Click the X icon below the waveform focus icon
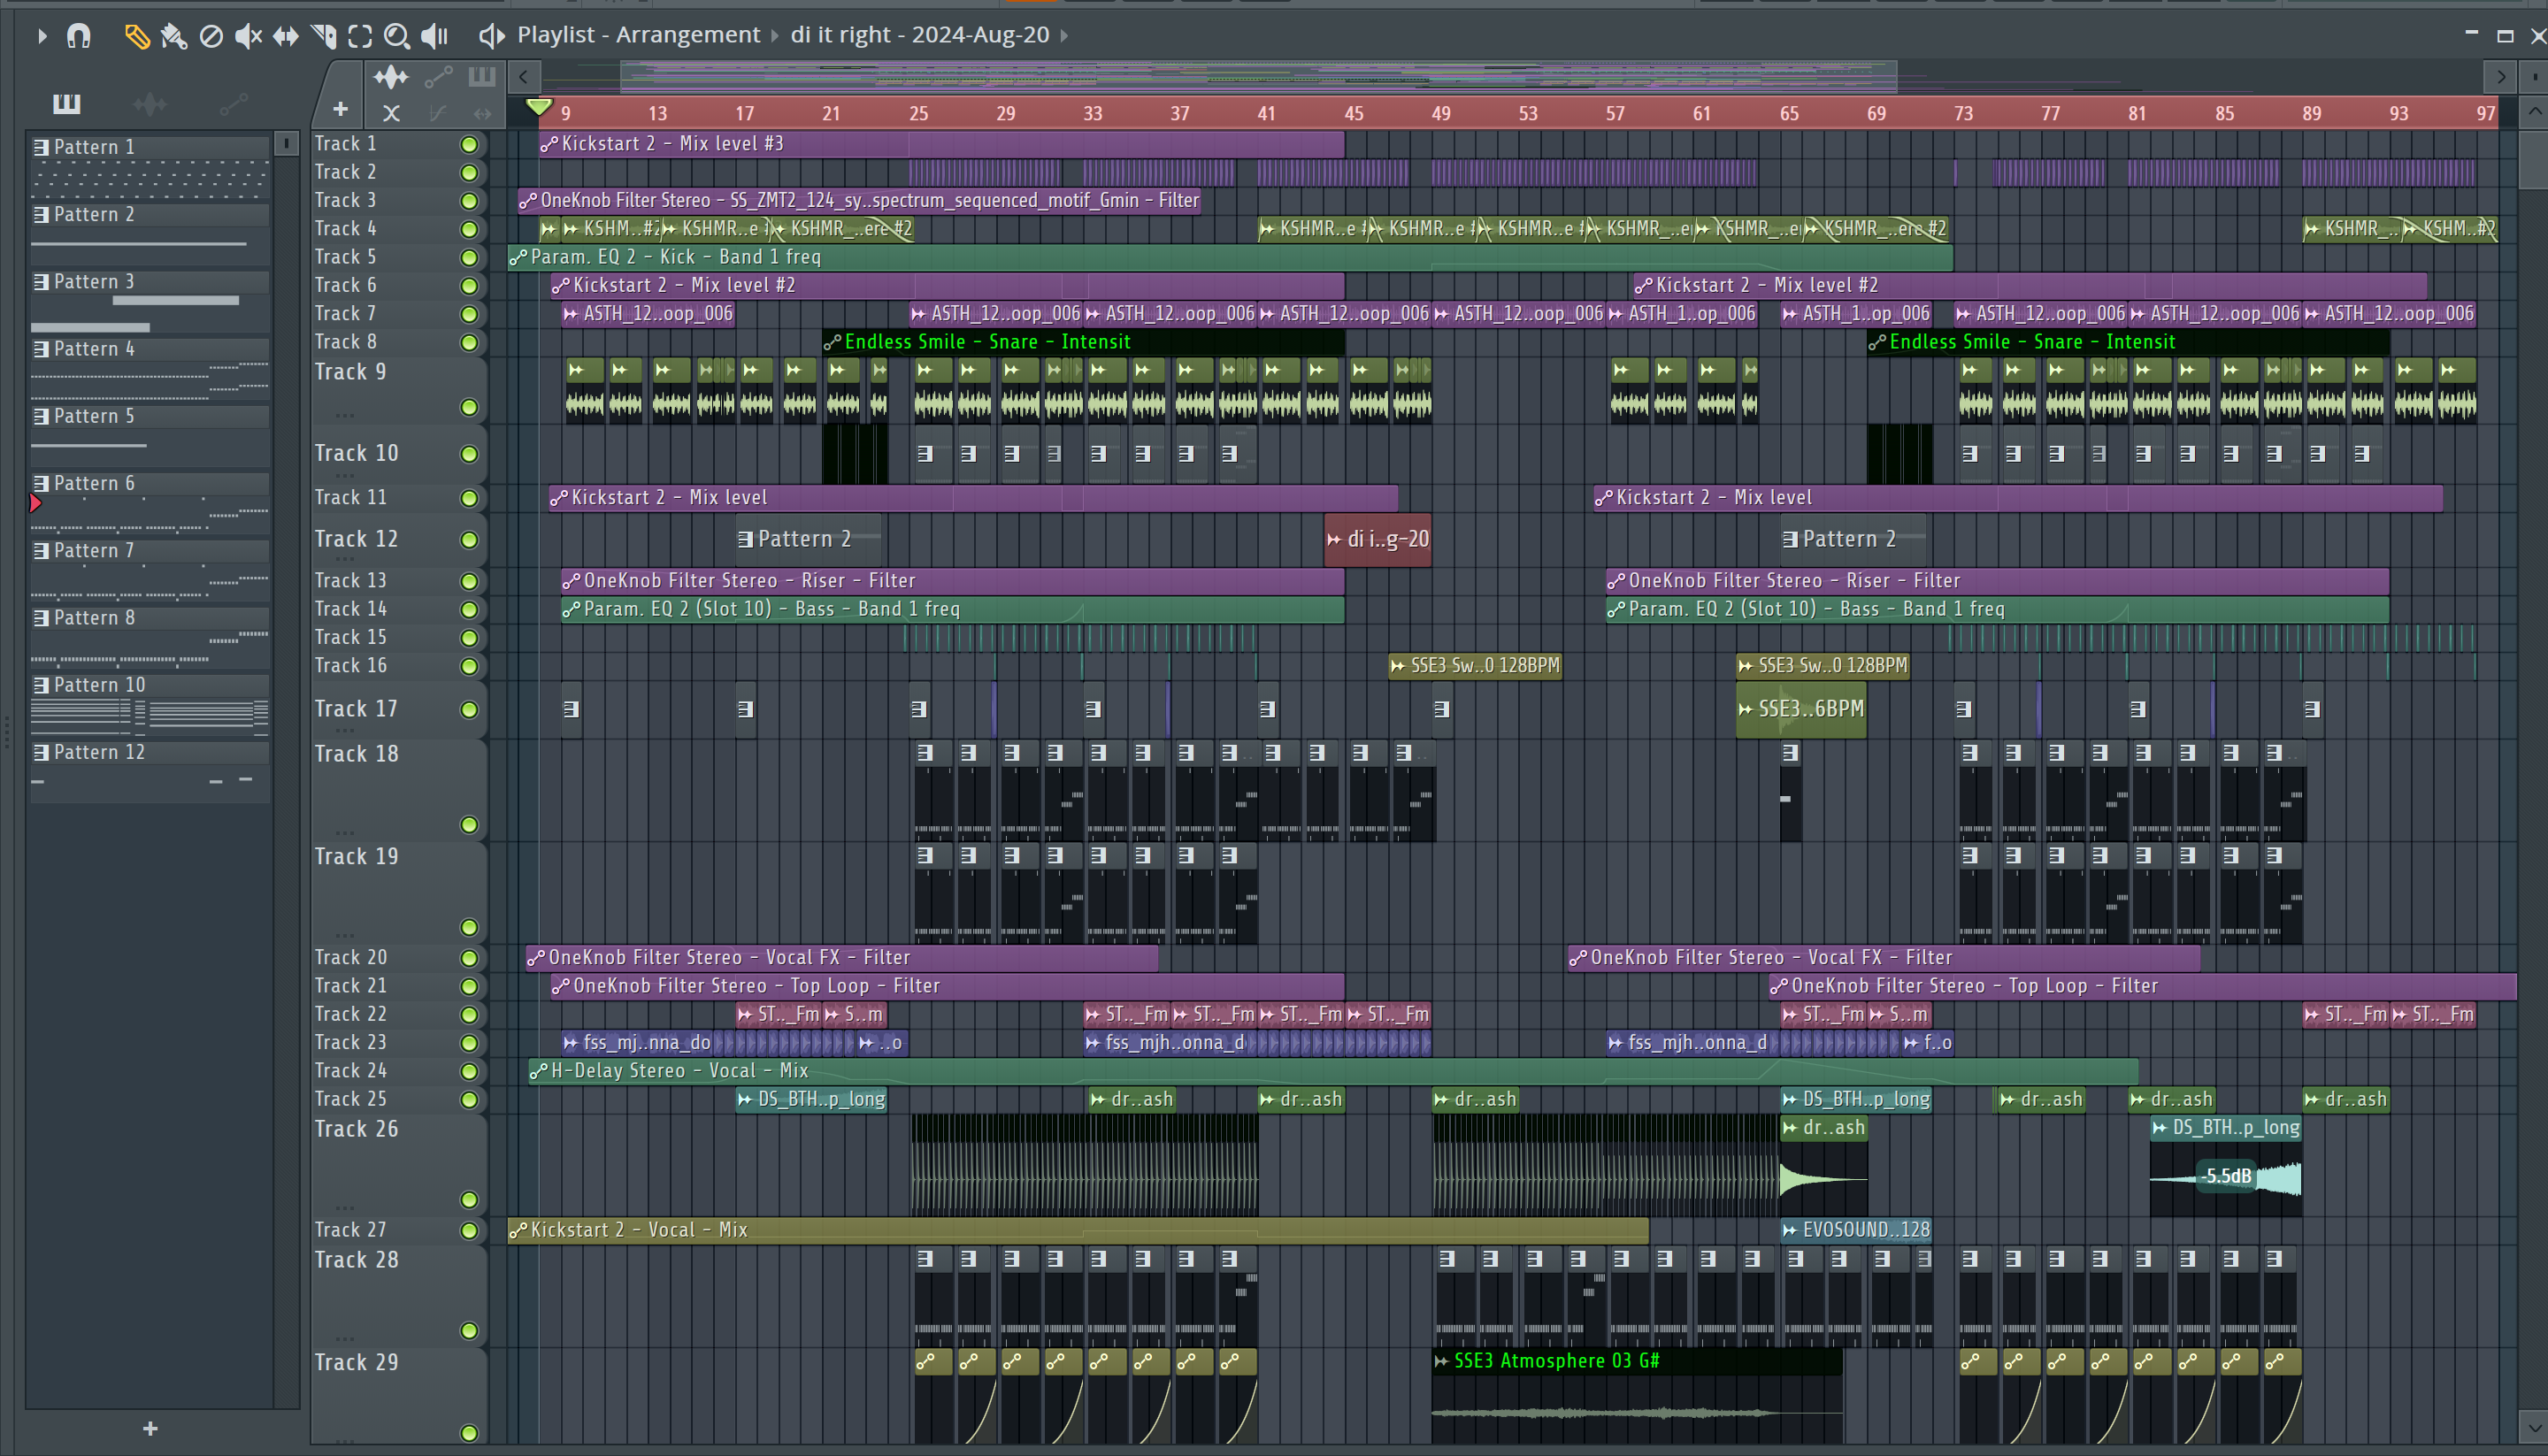The height and width of the screenshot is (1456, 2548). click(x=391, y=113)
